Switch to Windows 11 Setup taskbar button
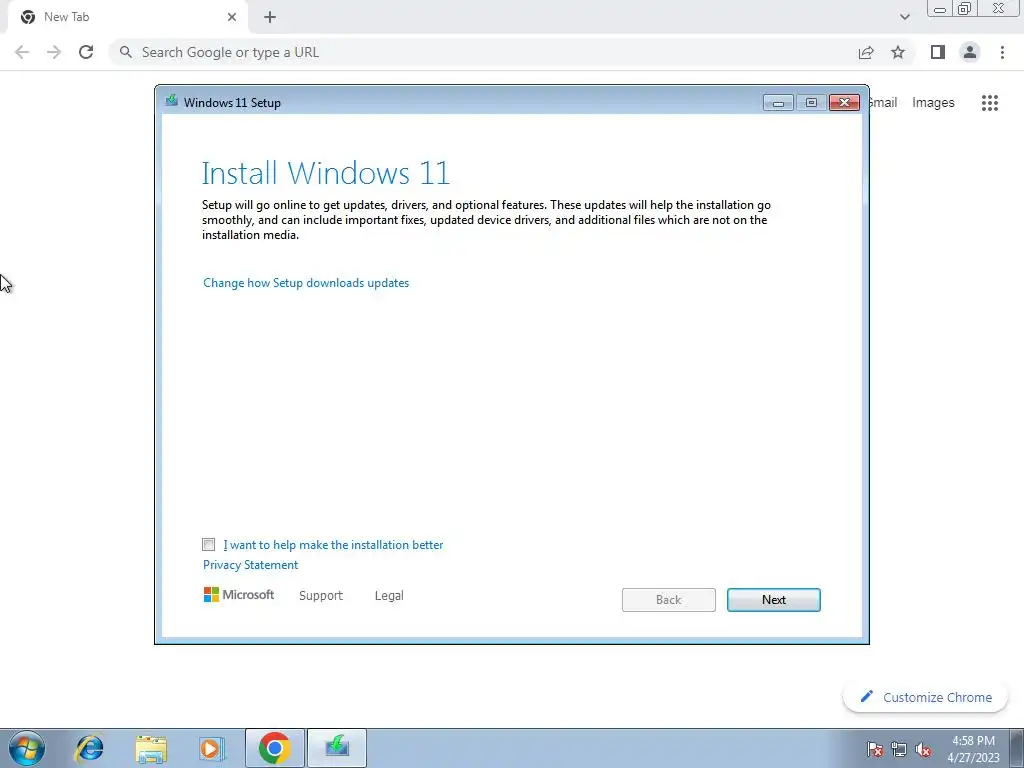Screen dimensions: 1024x768 (x=337, y=748)
